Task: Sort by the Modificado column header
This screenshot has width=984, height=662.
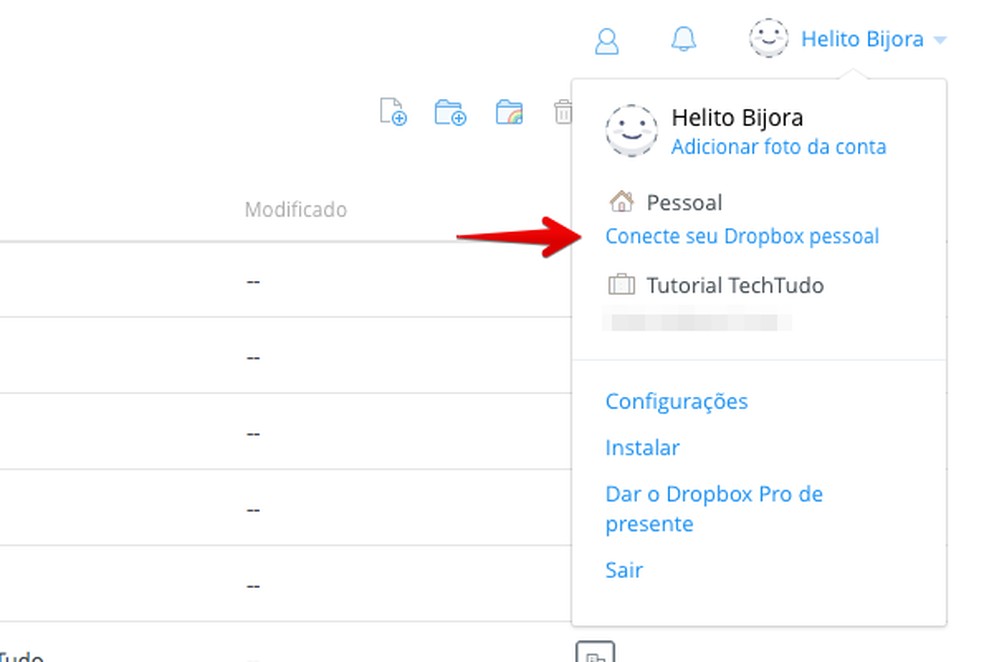Action: pyautogui.click(x=295, y=210)
